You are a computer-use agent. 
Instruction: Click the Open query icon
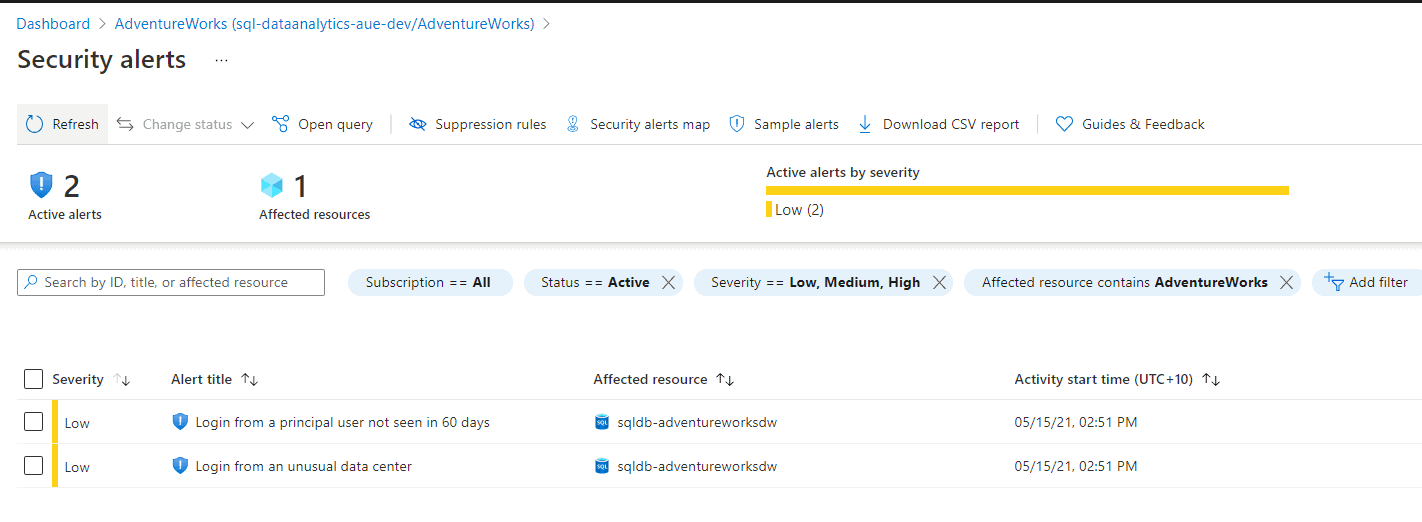(x=280, y=124)
